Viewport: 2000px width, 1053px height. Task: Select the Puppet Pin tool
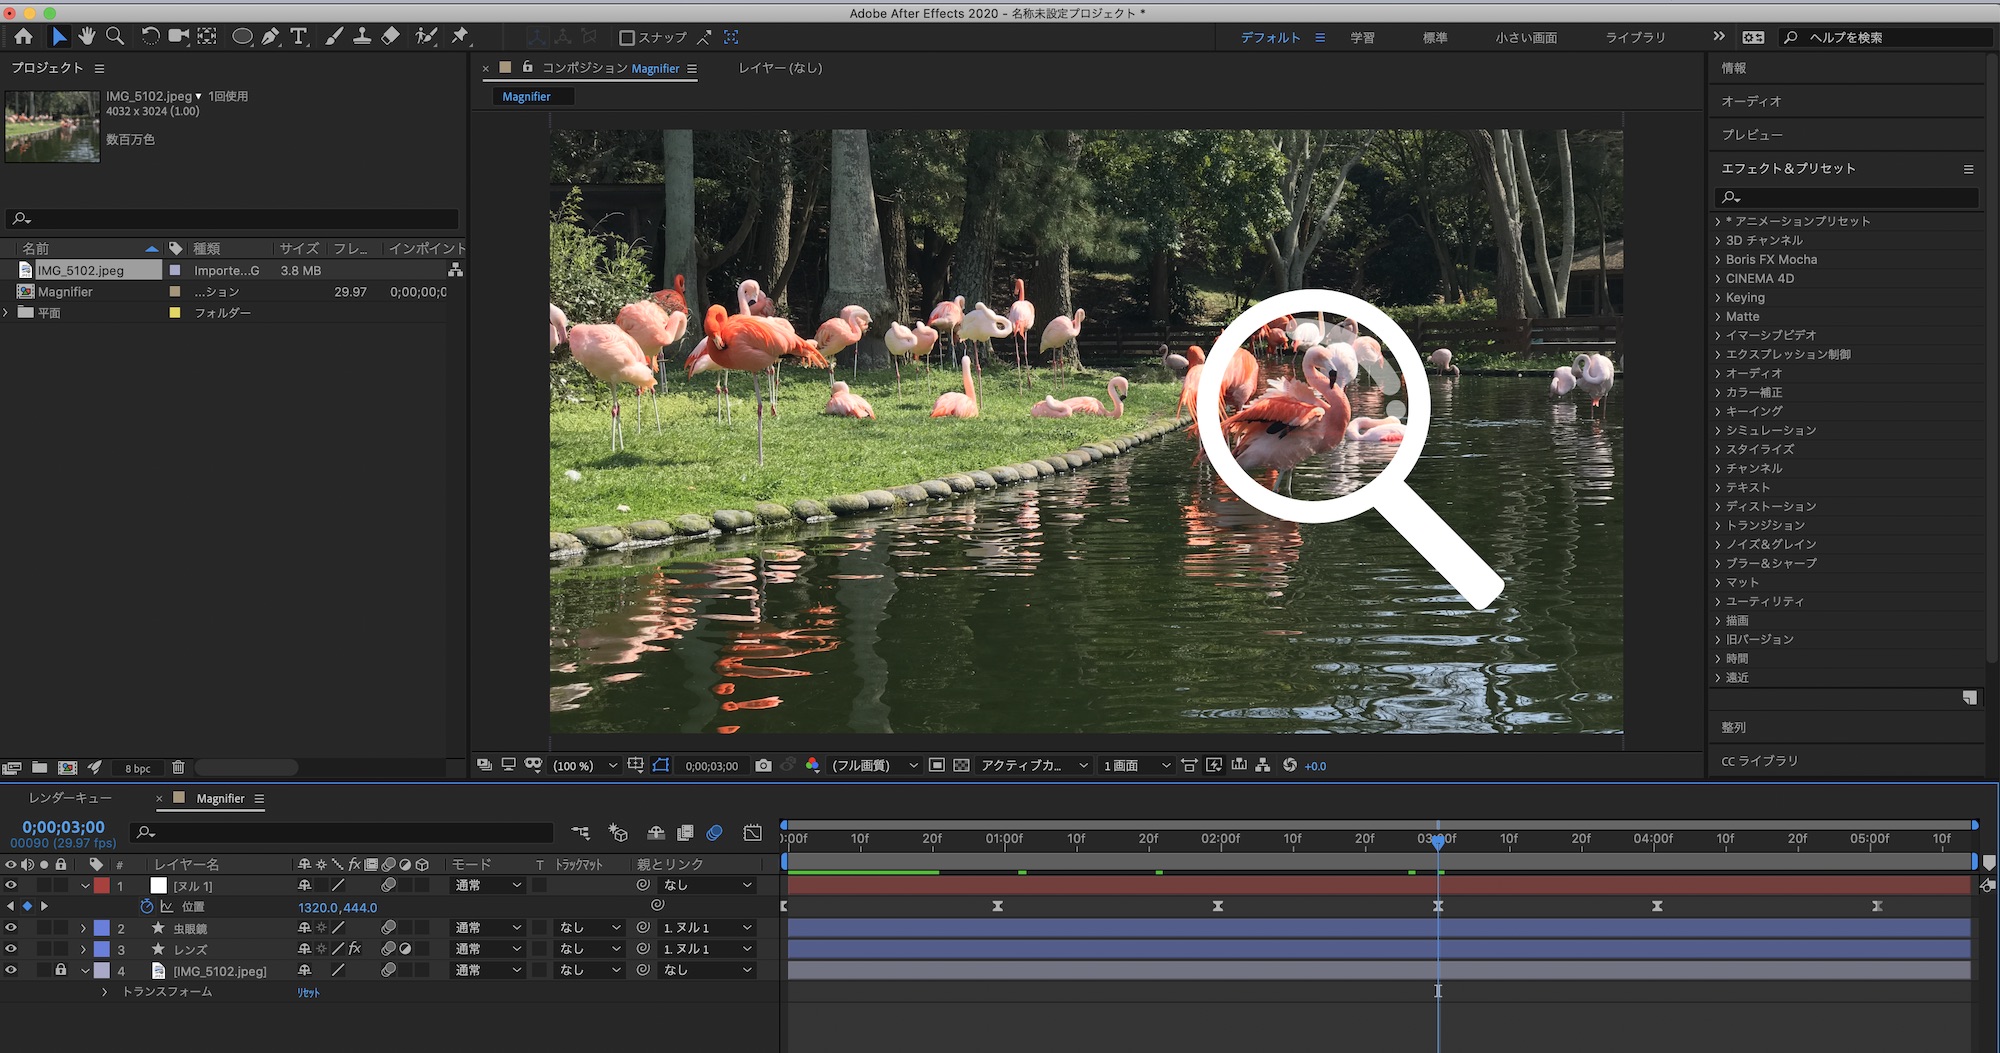pyautogui.click(x=460, y=37)
